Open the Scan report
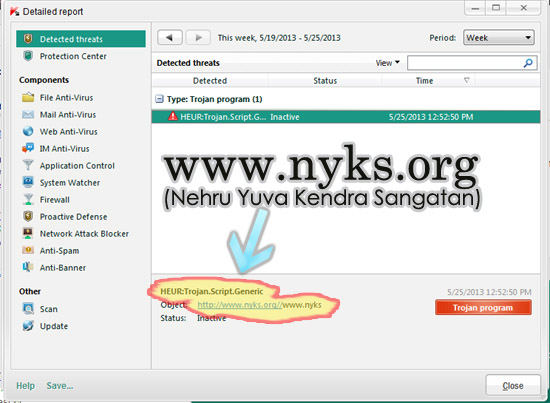550x403 pixels. coord(48,309)
